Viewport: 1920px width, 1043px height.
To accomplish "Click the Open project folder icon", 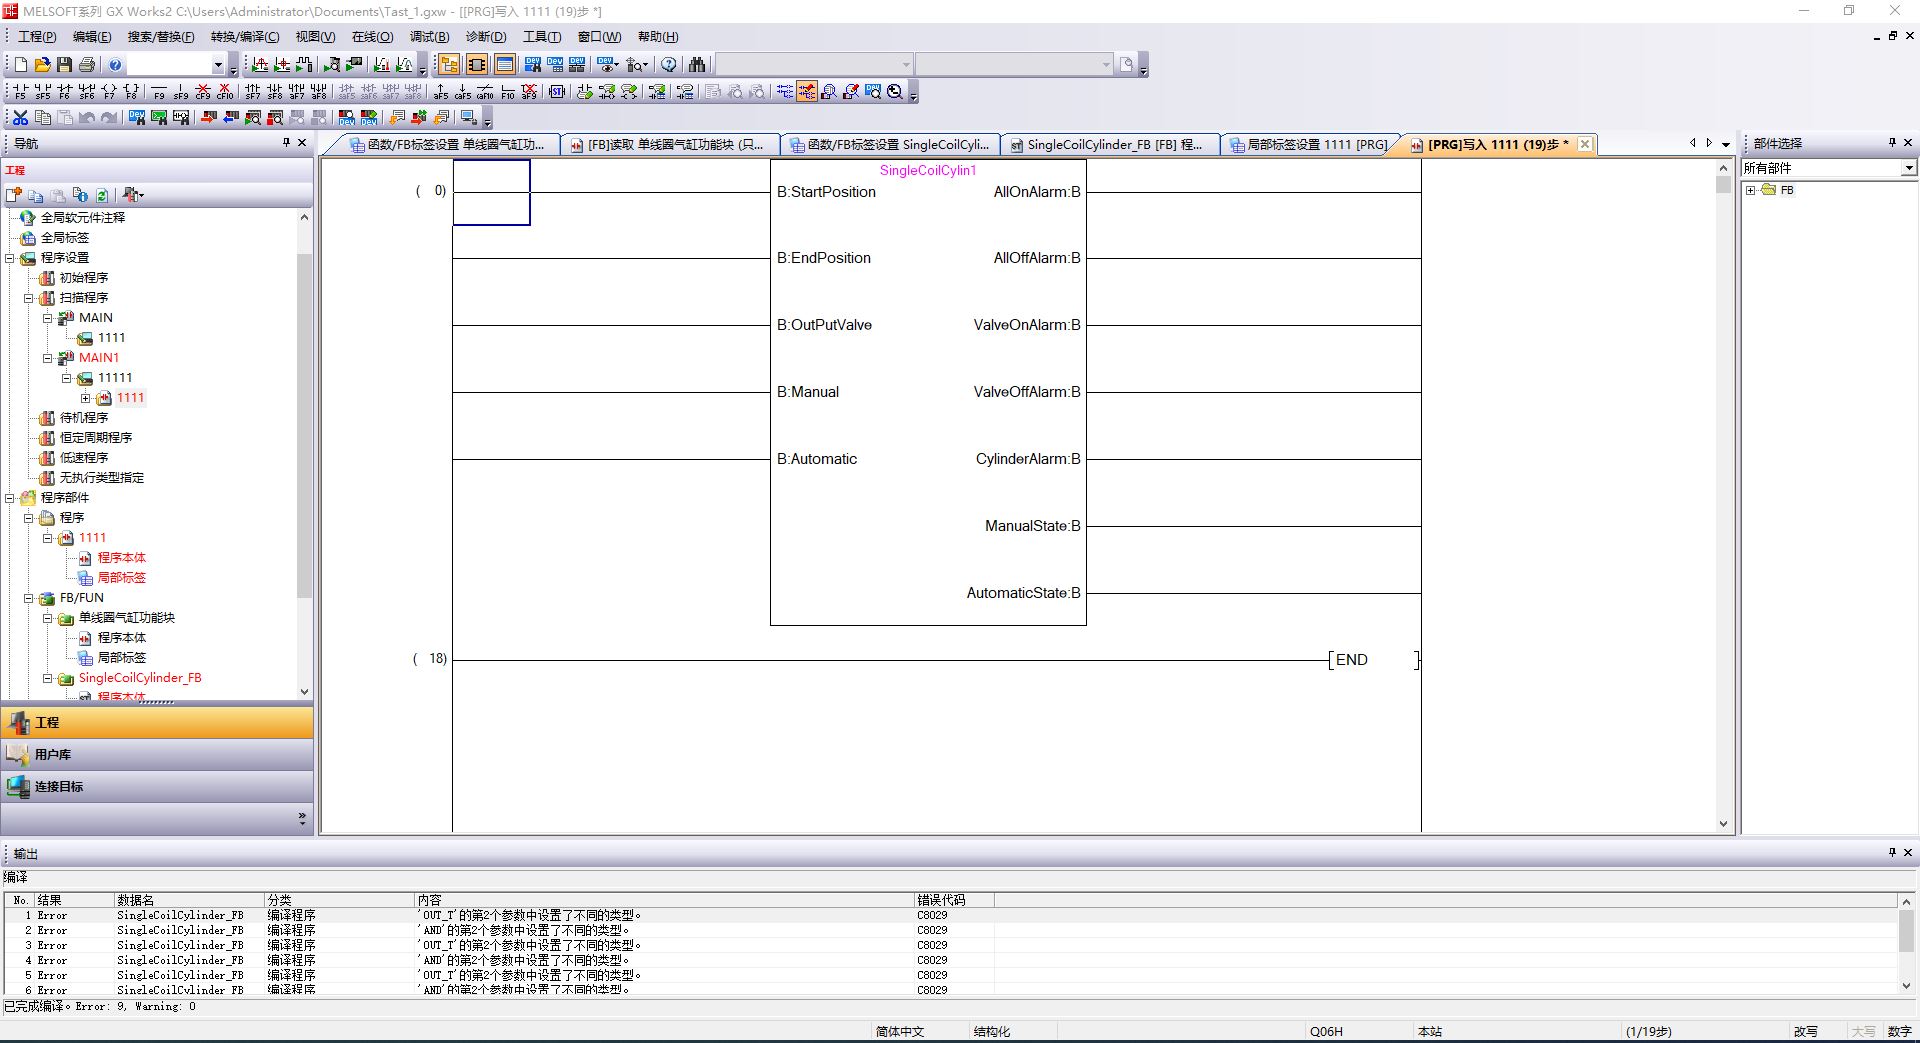I will pos(42,65).
